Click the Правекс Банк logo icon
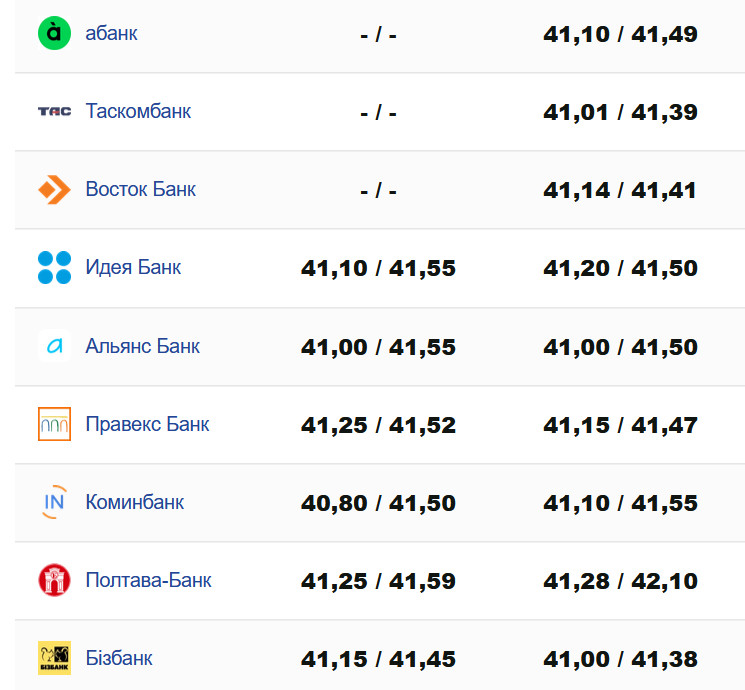 [x=54, y=424]
